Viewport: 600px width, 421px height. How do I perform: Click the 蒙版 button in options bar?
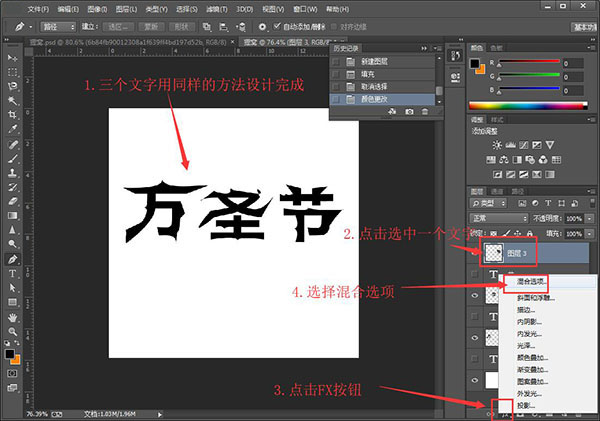click(151, 27)
